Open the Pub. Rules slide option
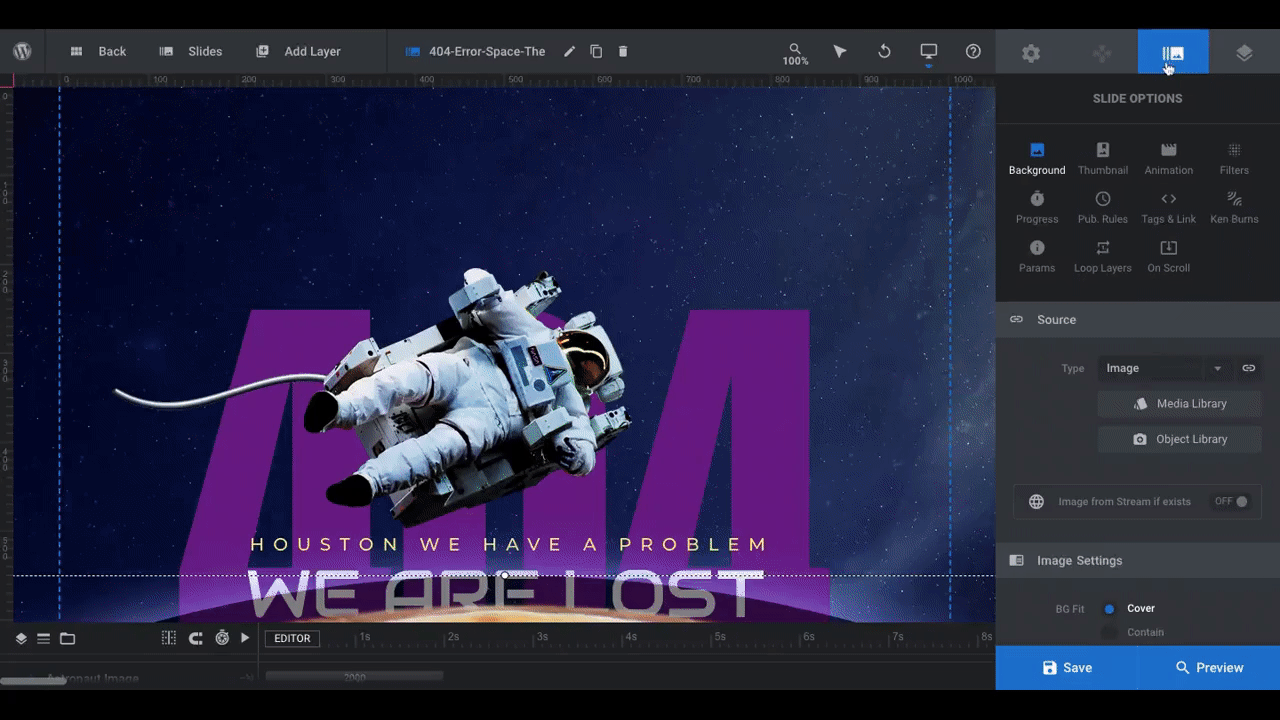1280x720 pixels. (x=1103, y=207)
